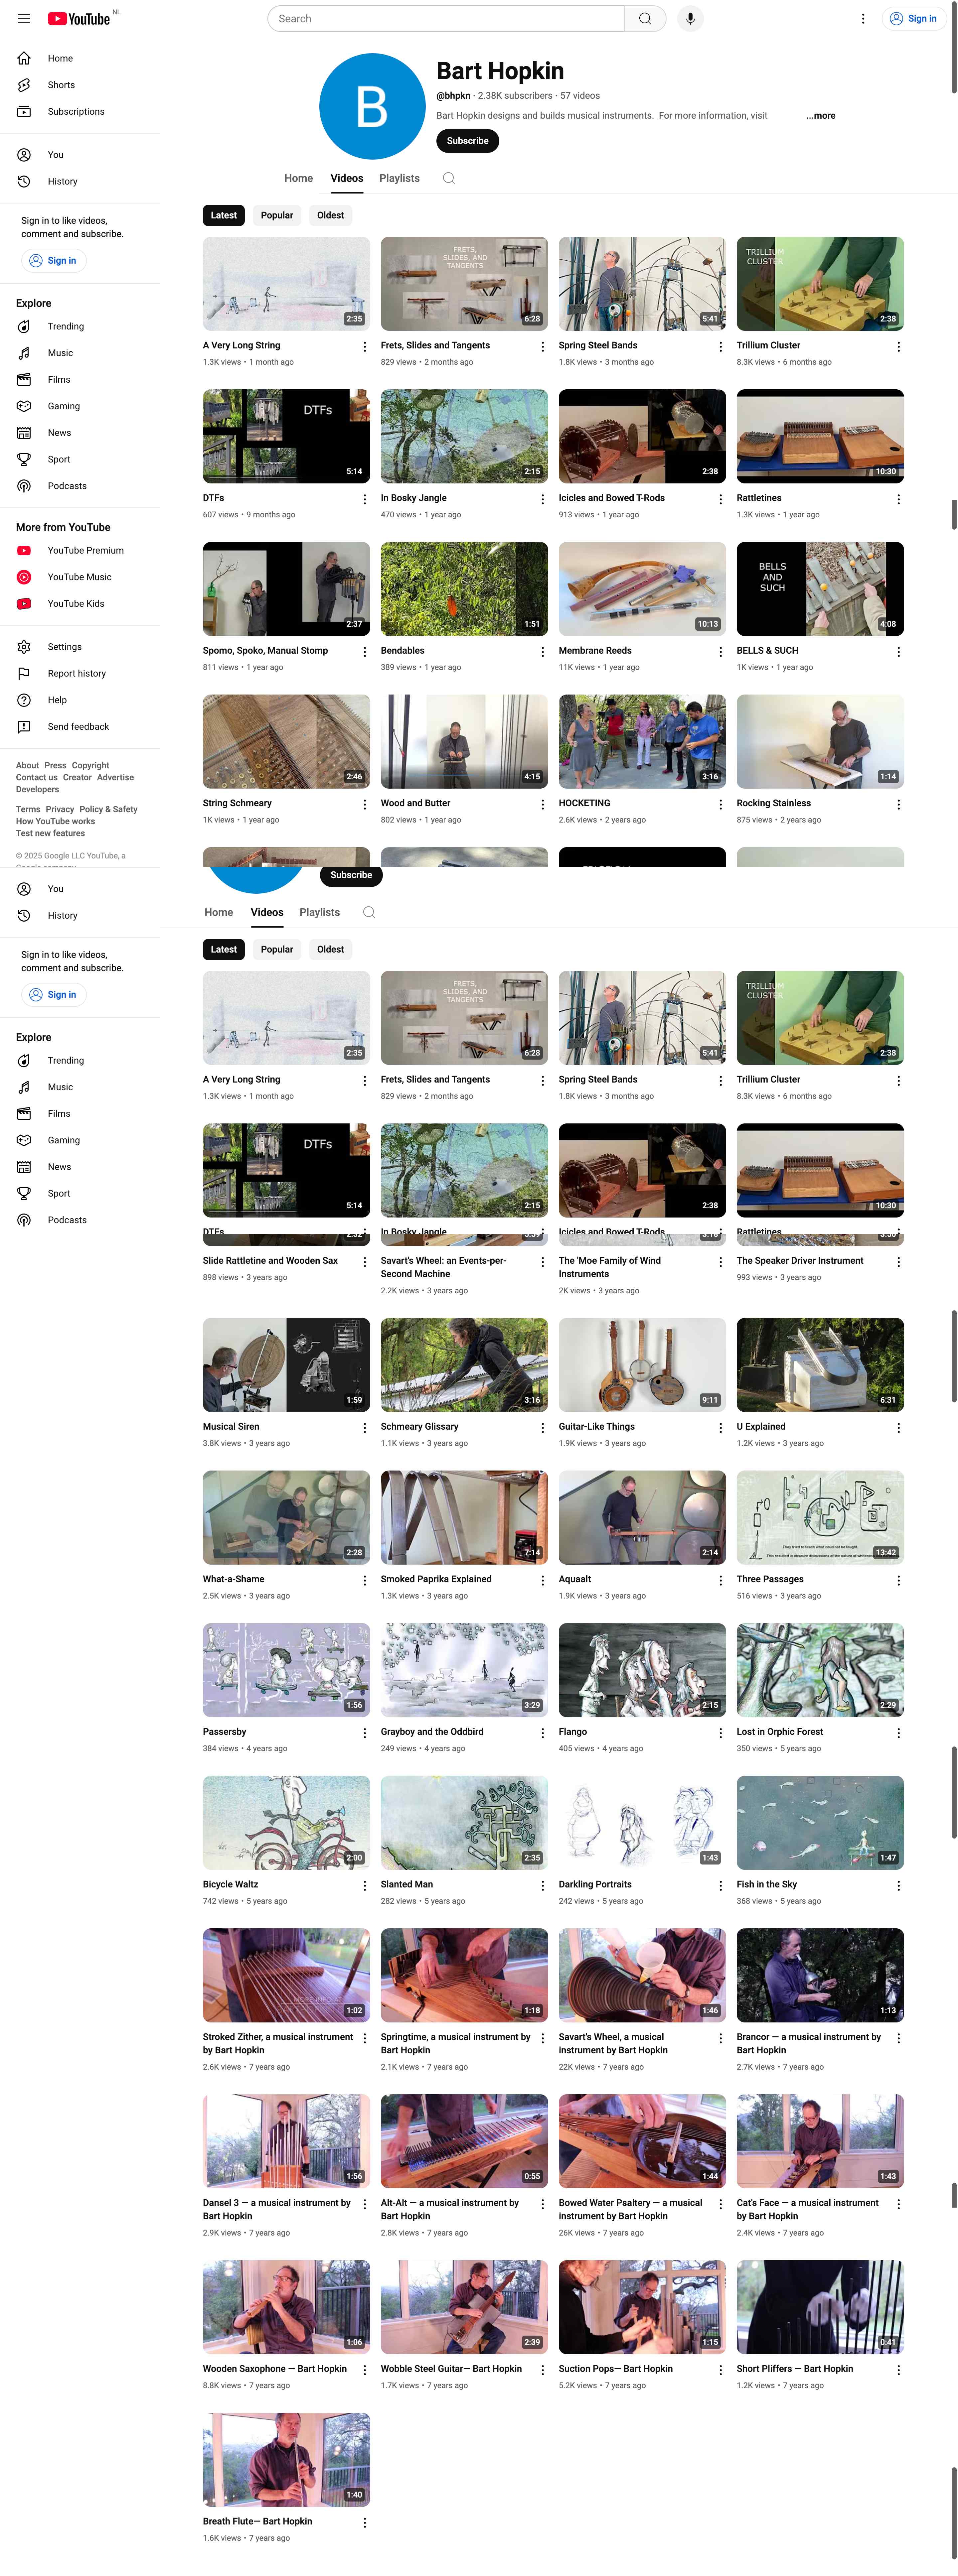The image size is (958, 2576).
Task: Click the YouTube logo
Action: click(79, 18)
